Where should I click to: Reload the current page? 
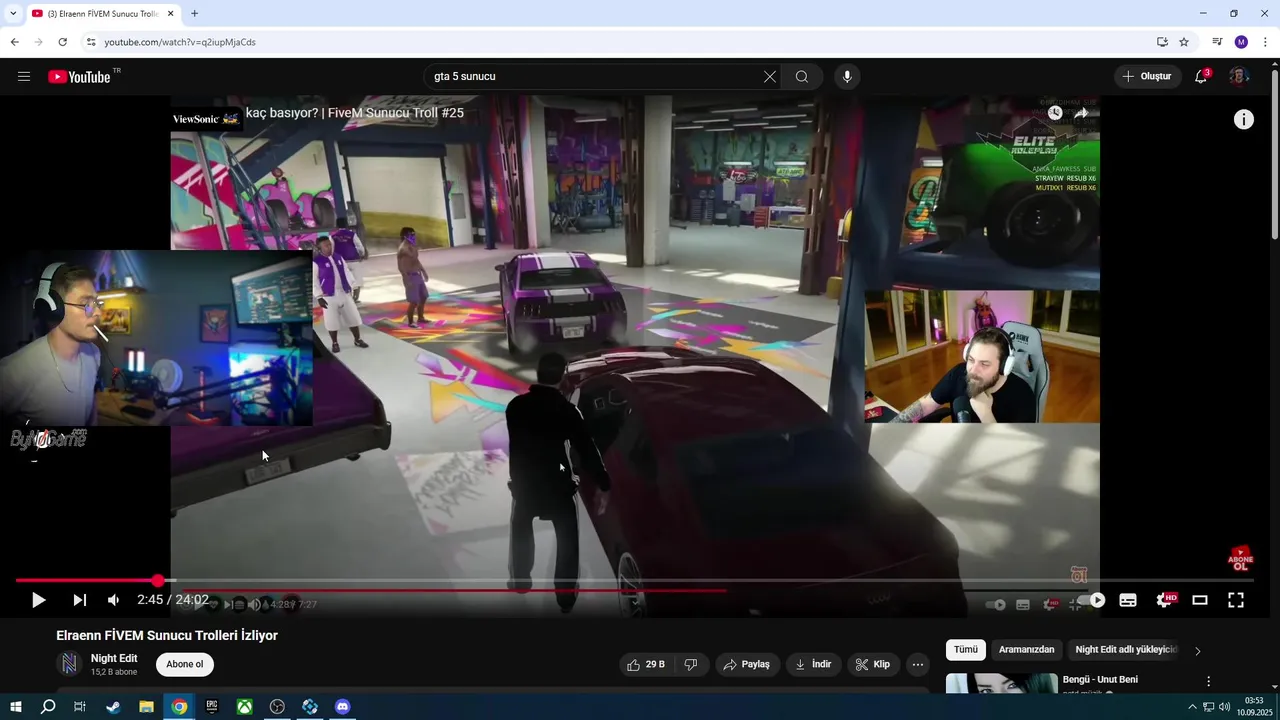[62, 42]
